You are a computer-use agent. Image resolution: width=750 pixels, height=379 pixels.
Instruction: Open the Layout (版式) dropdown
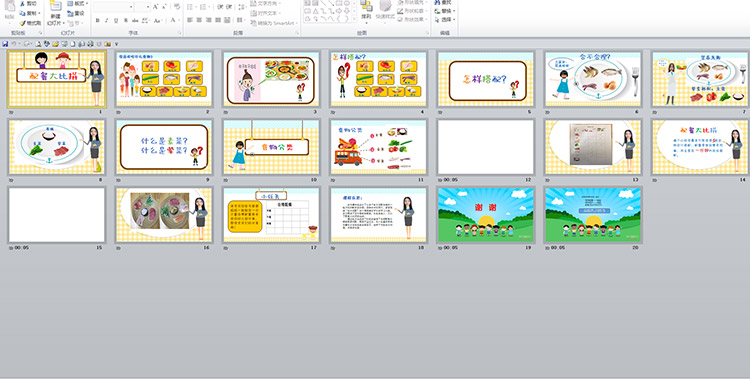coord(77,3)
